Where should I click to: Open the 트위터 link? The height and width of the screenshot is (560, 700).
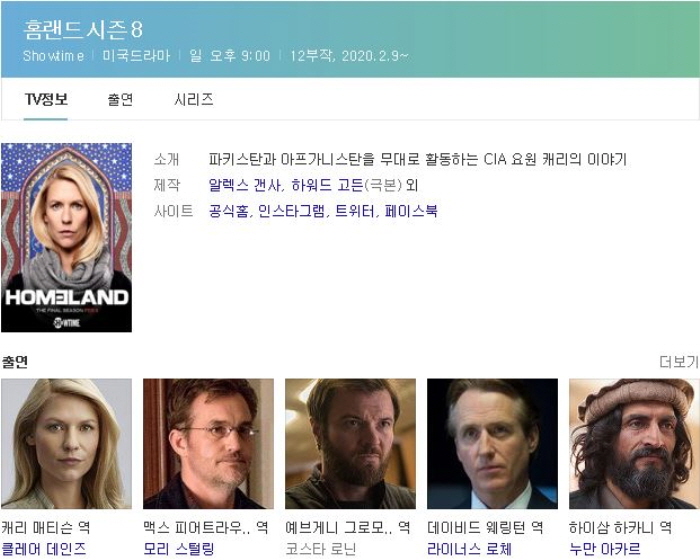pos(354,211)
